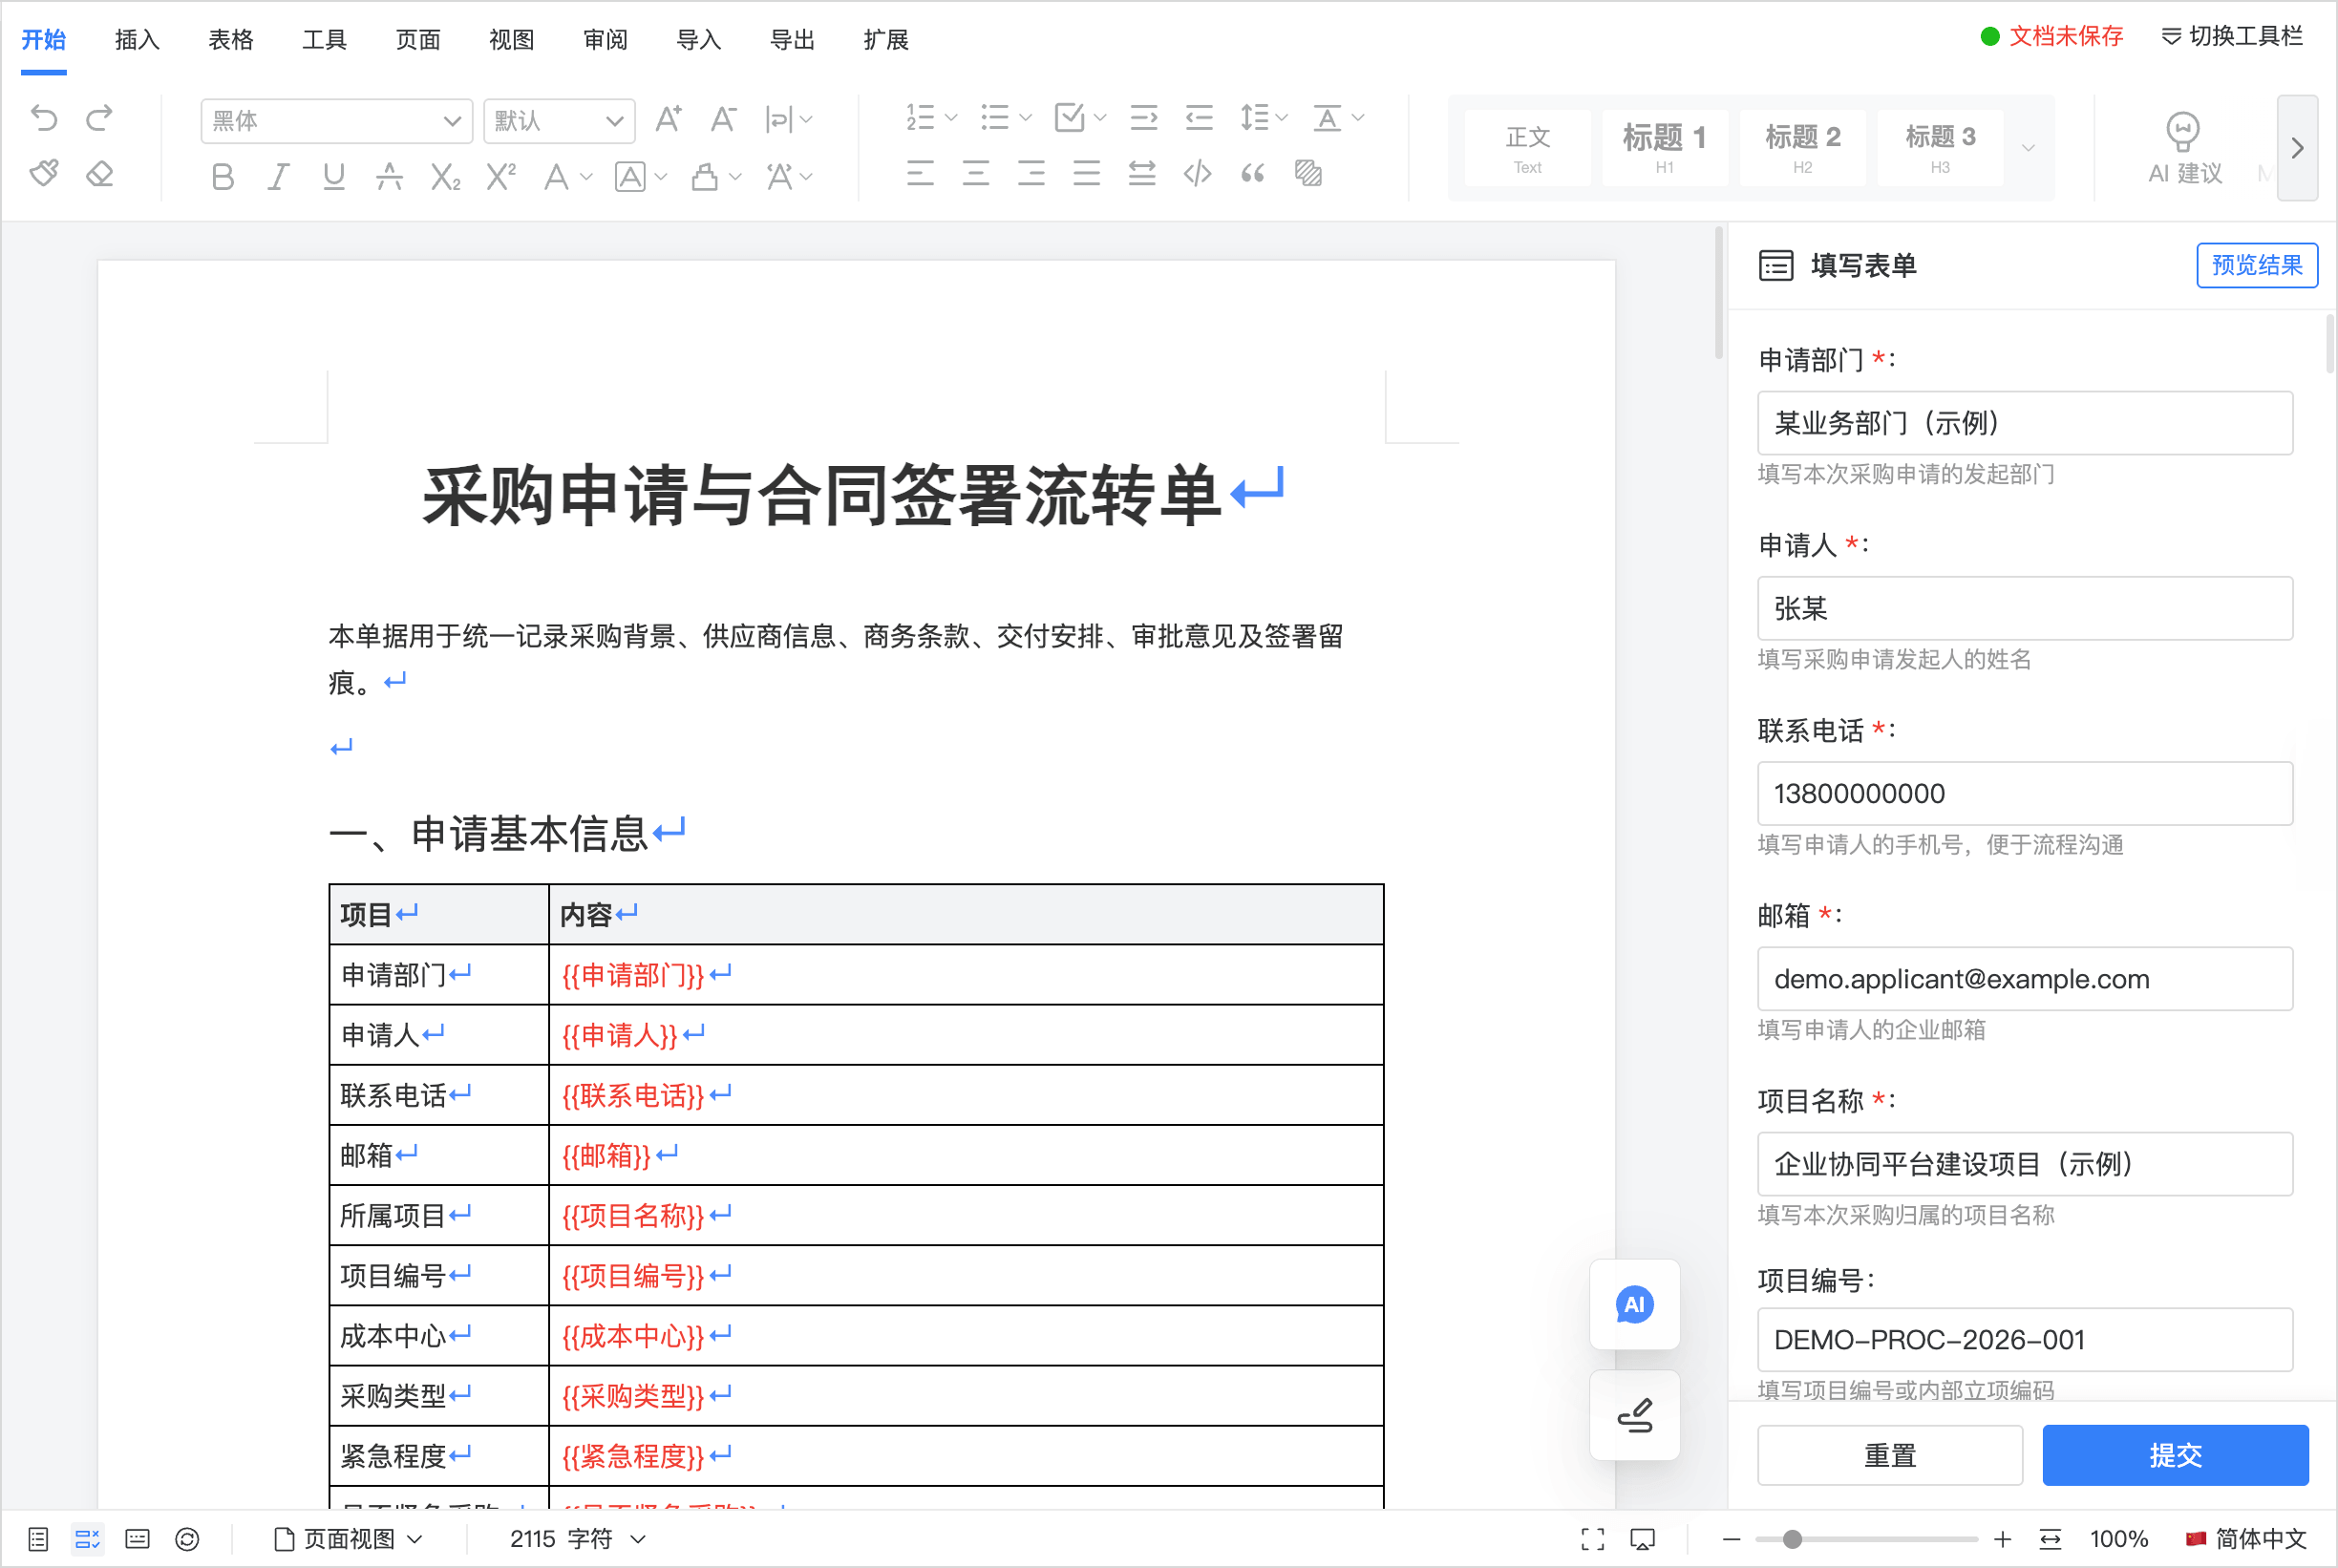This screenshot has height=1568, width=2338.
Task: Open 页面视图 view mode dropdown
Action: point(348,1539)
